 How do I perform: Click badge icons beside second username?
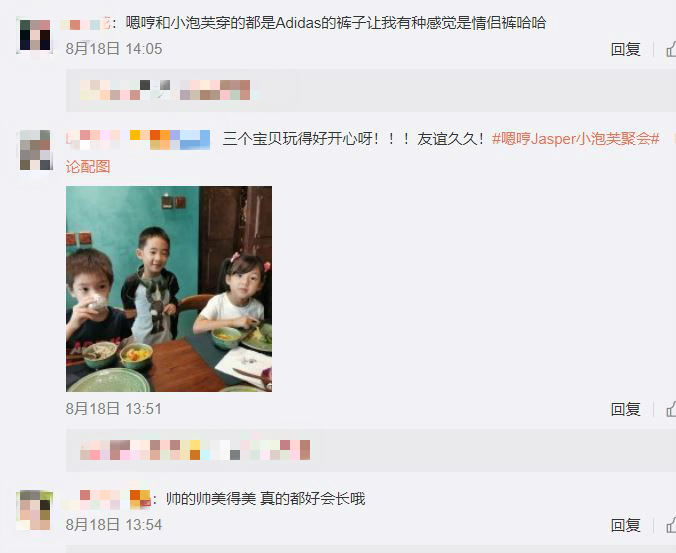point(170,139)
